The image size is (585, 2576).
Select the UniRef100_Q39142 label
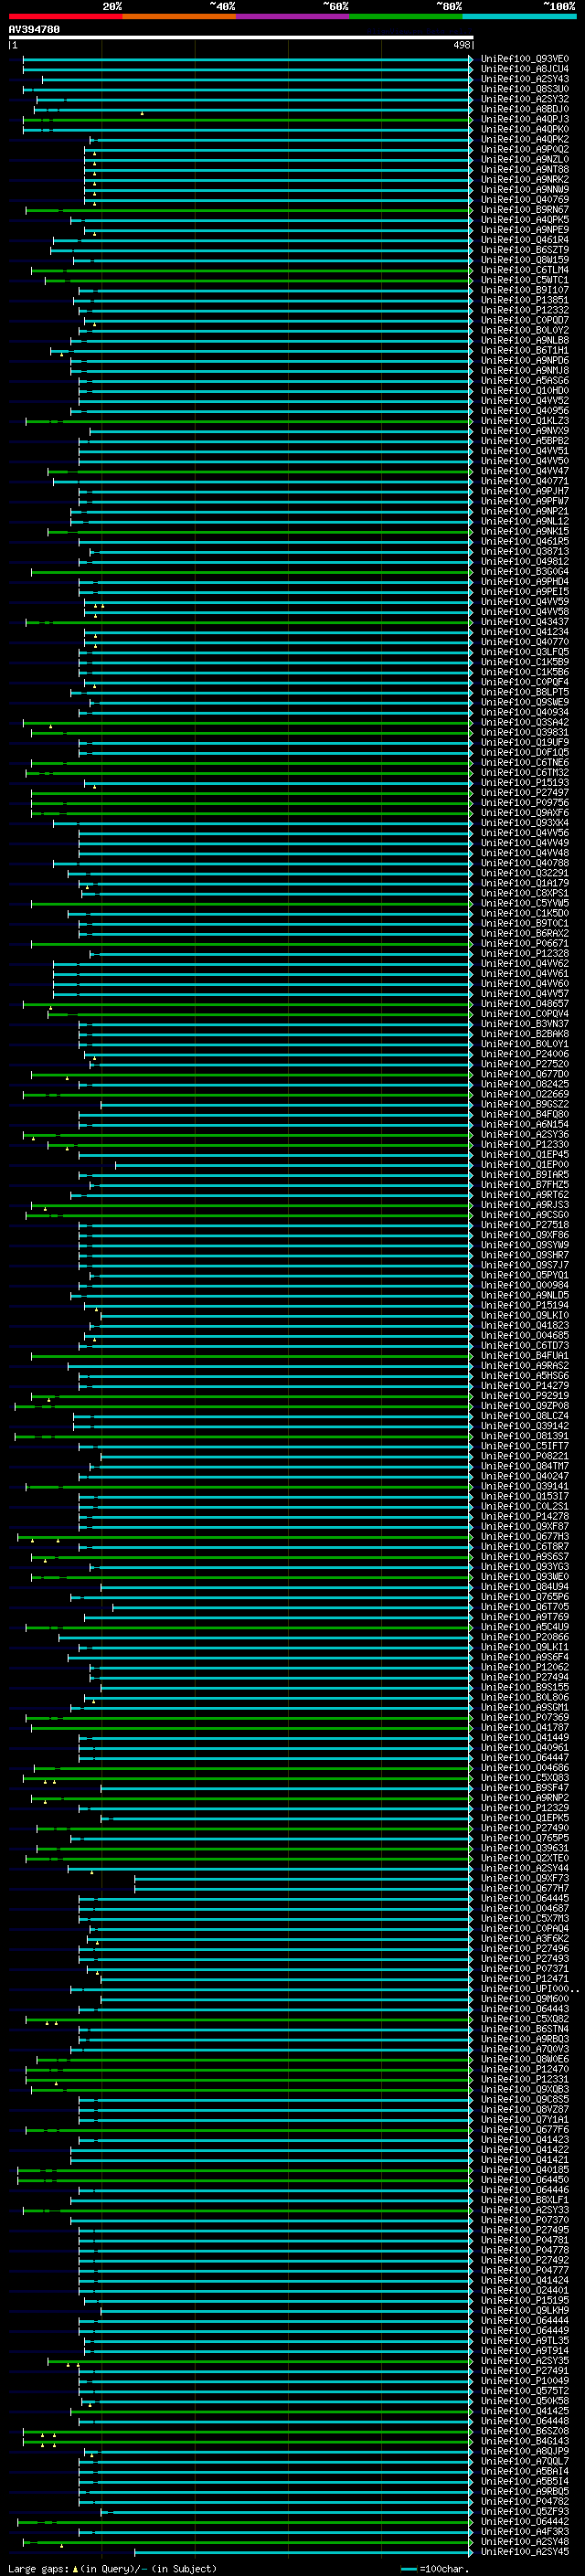click(525, 1426)
